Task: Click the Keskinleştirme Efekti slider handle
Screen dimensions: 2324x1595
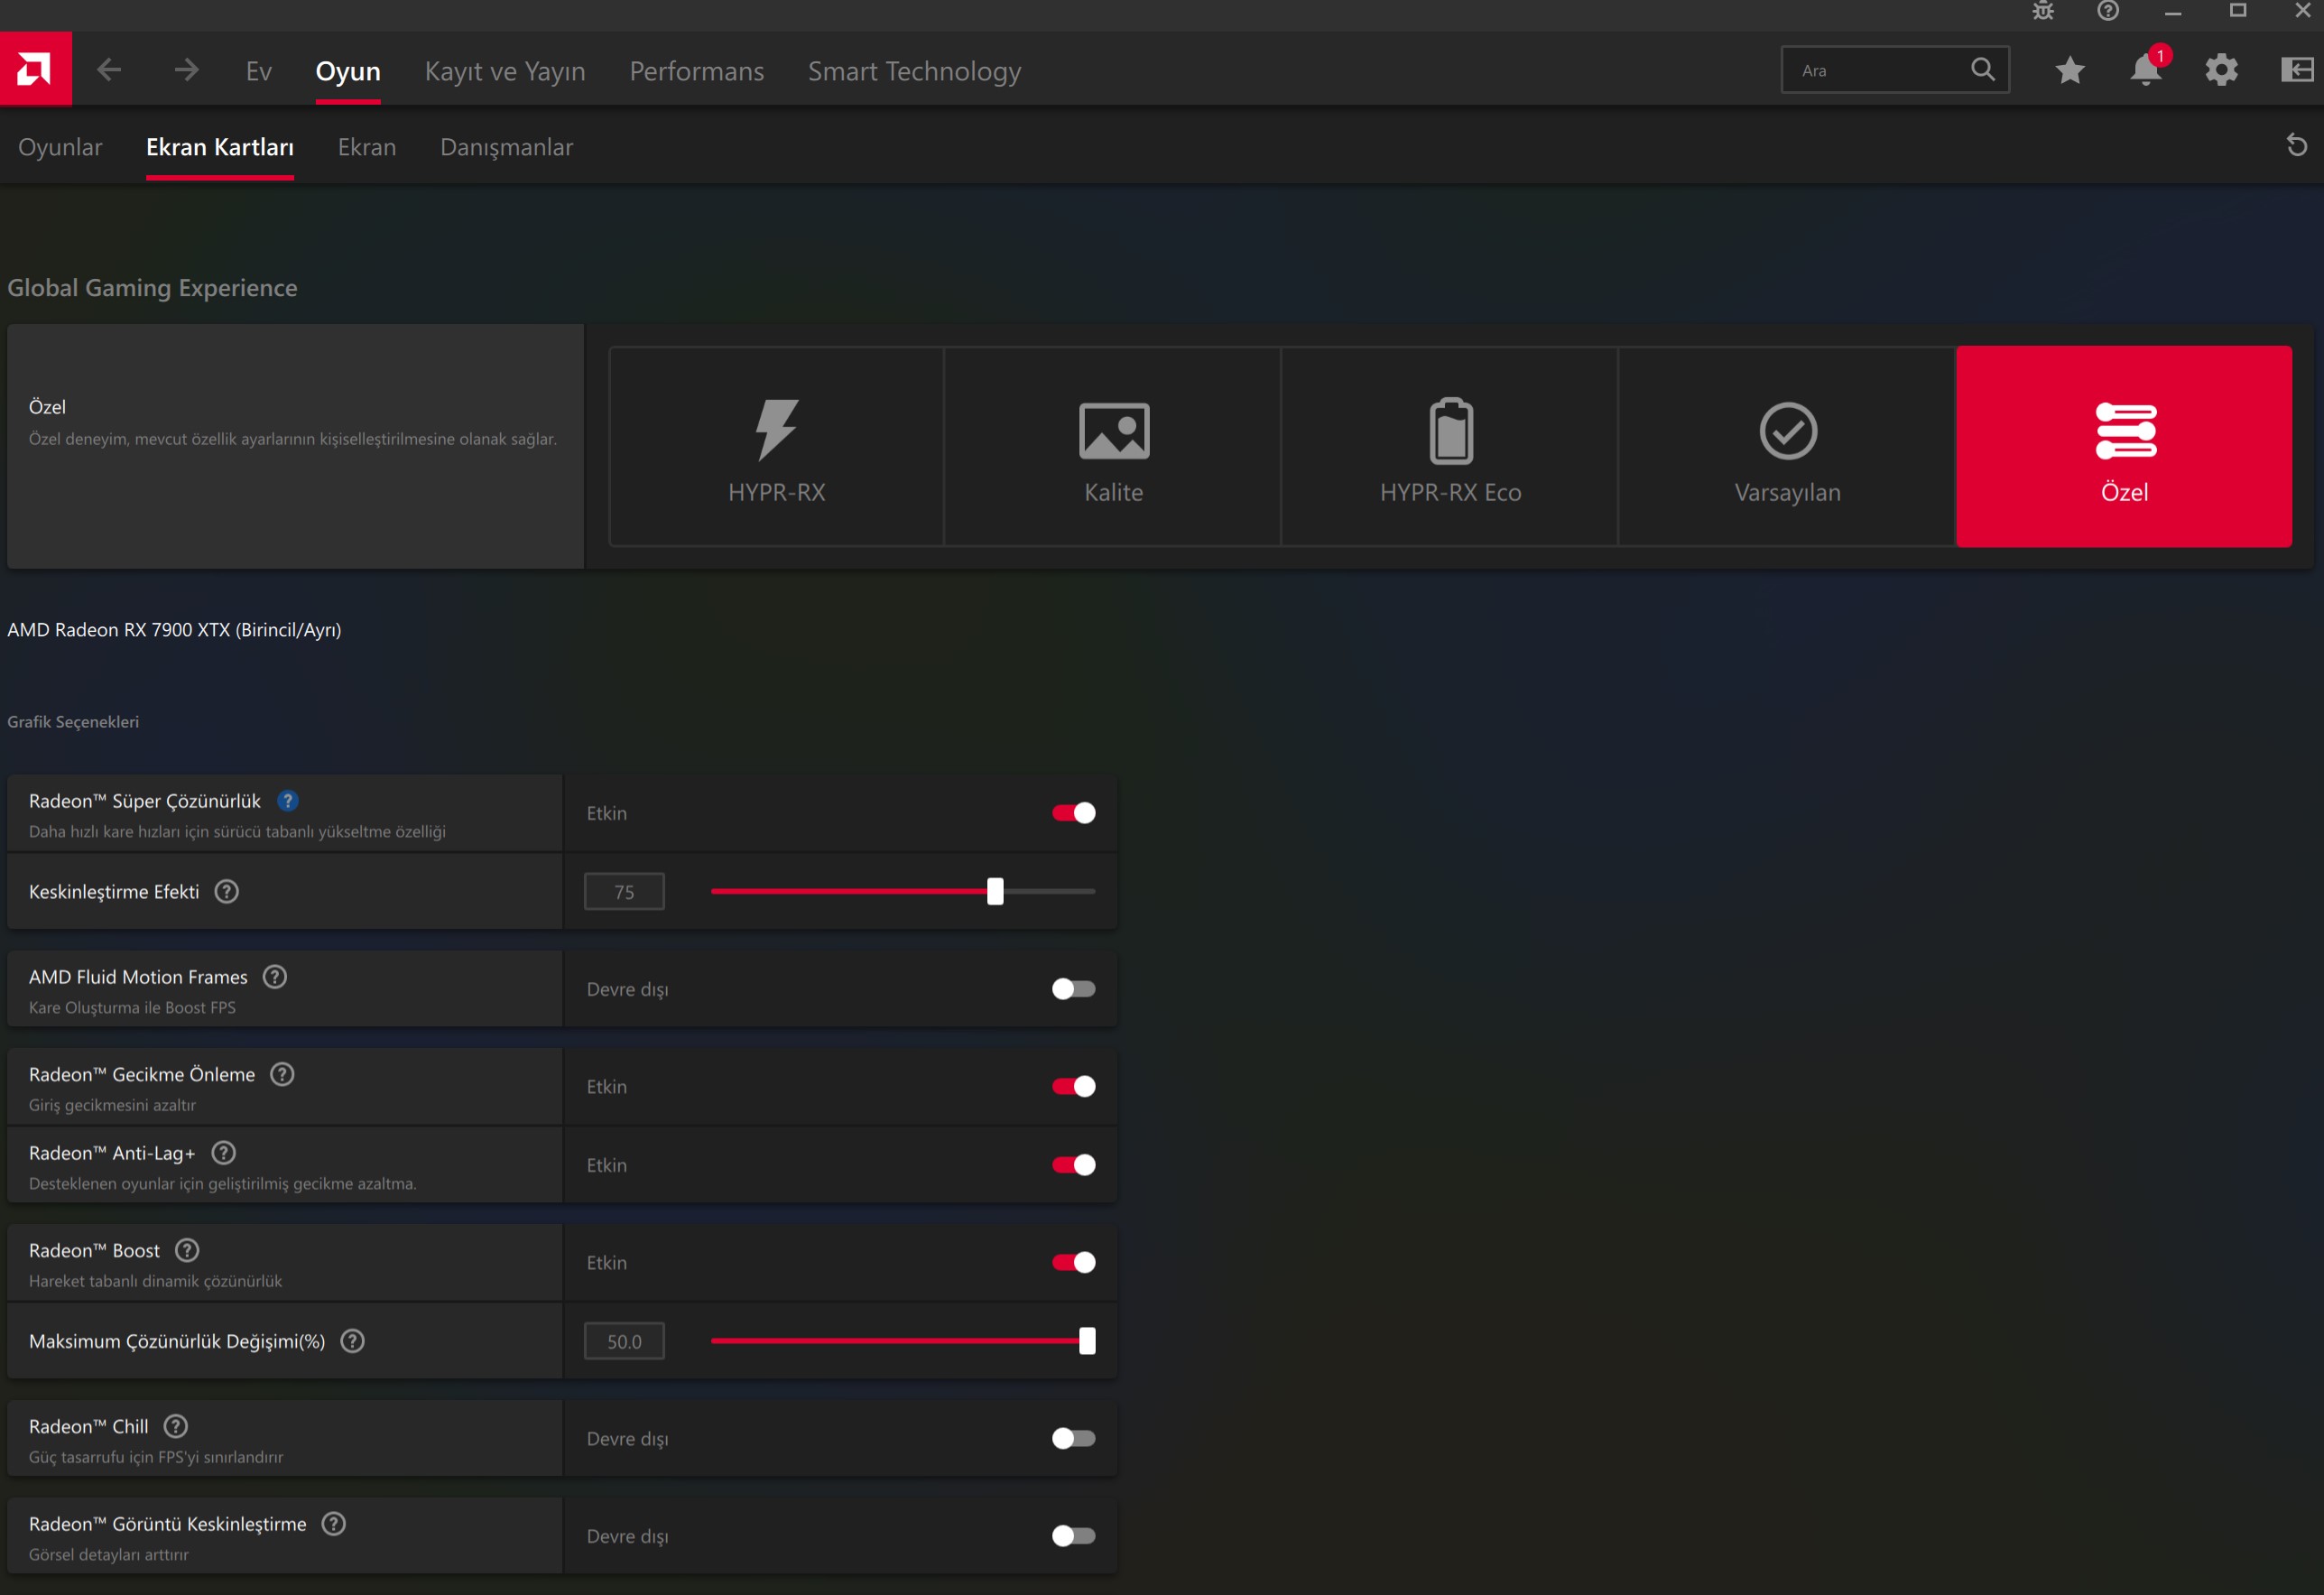Action: tap(995, 891)
